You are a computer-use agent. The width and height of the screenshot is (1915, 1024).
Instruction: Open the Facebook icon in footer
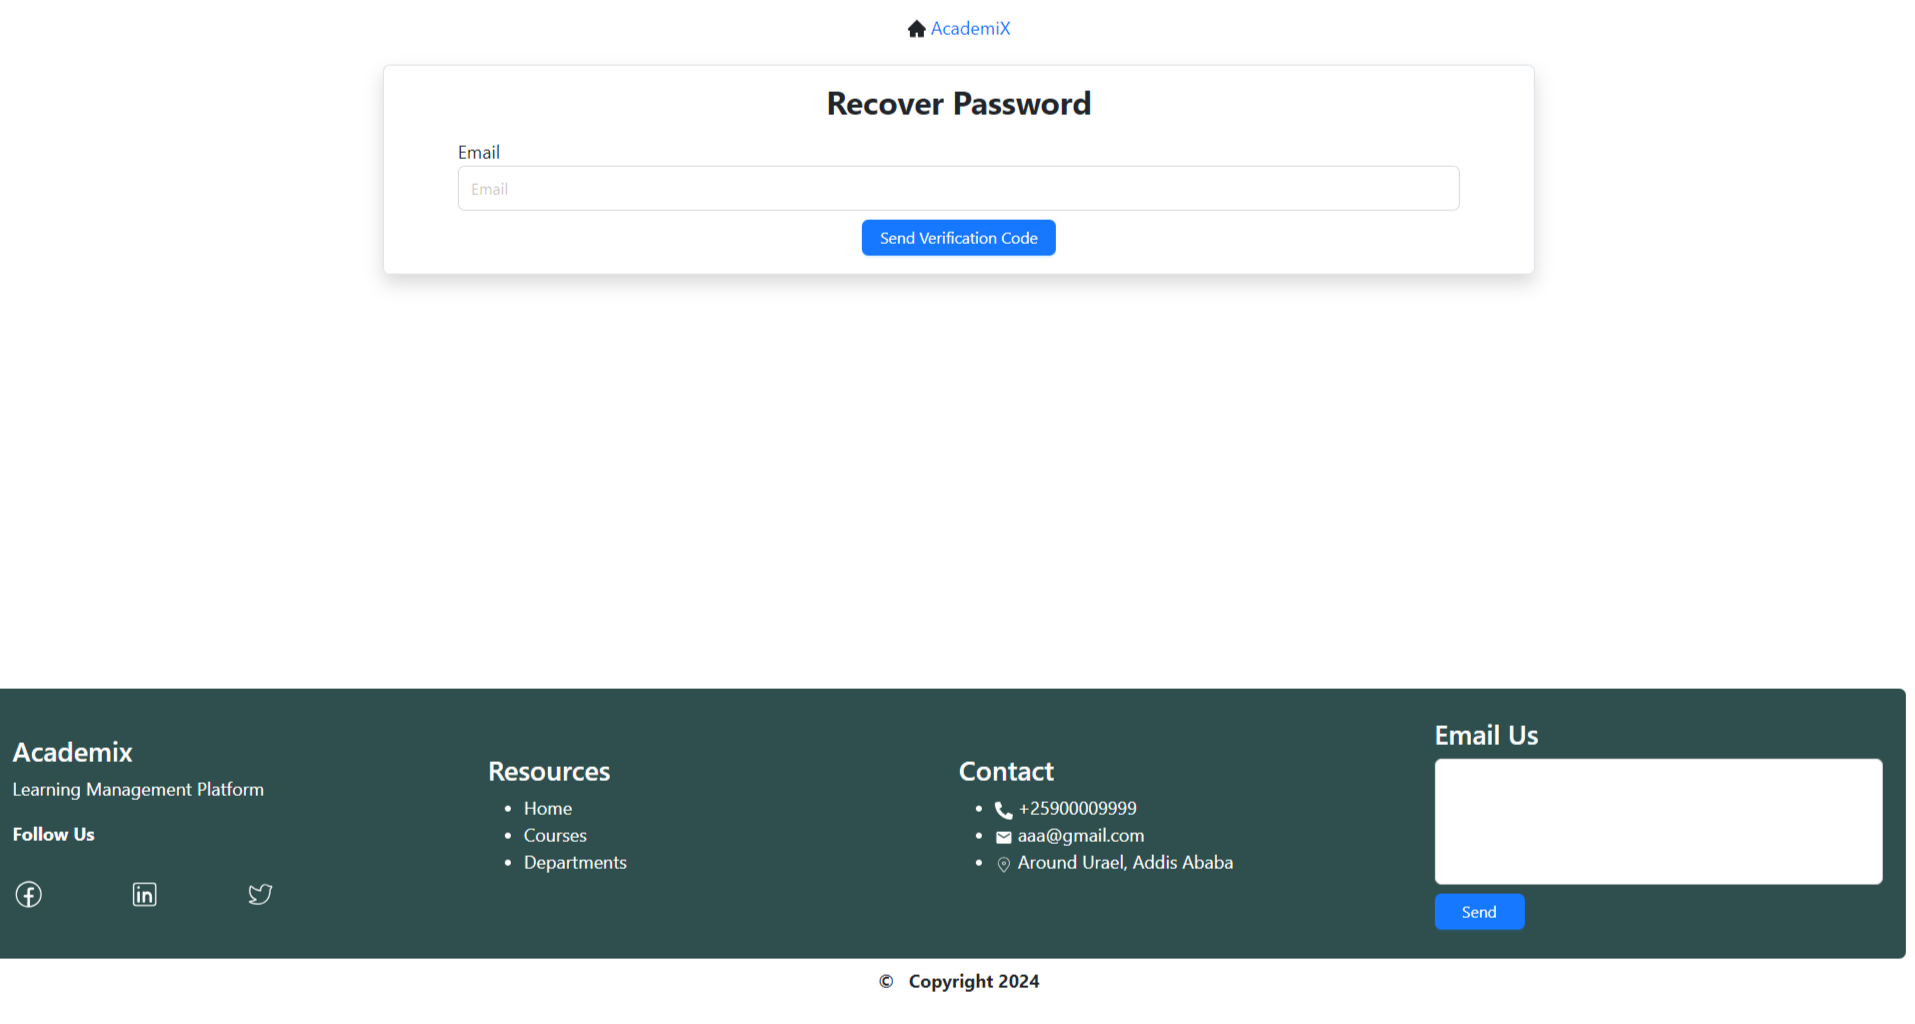click(x=29, y=894)
